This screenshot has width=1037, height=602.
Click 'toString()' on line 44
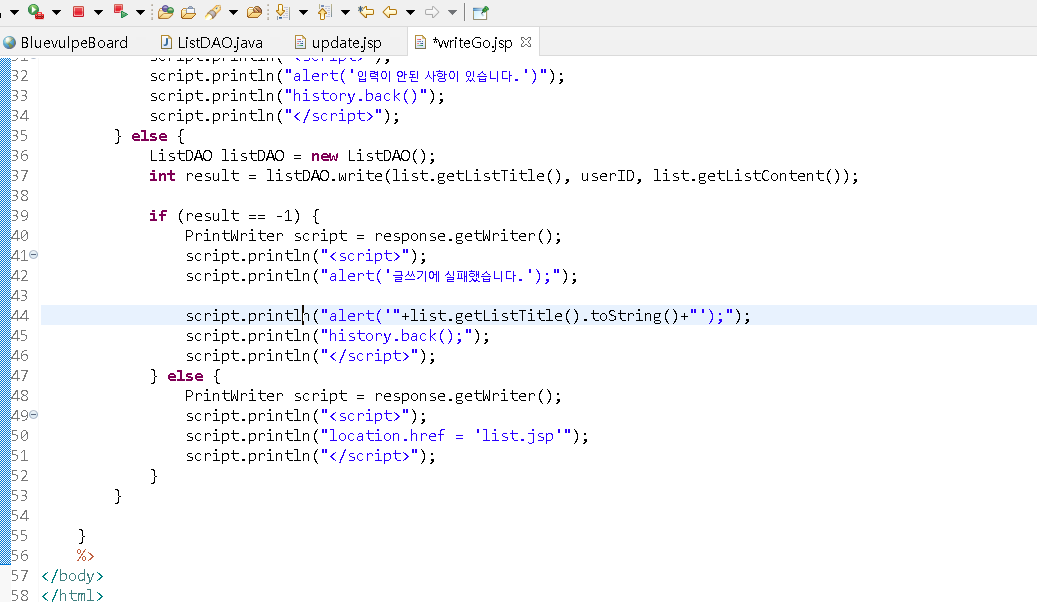[x=635, y=316]
